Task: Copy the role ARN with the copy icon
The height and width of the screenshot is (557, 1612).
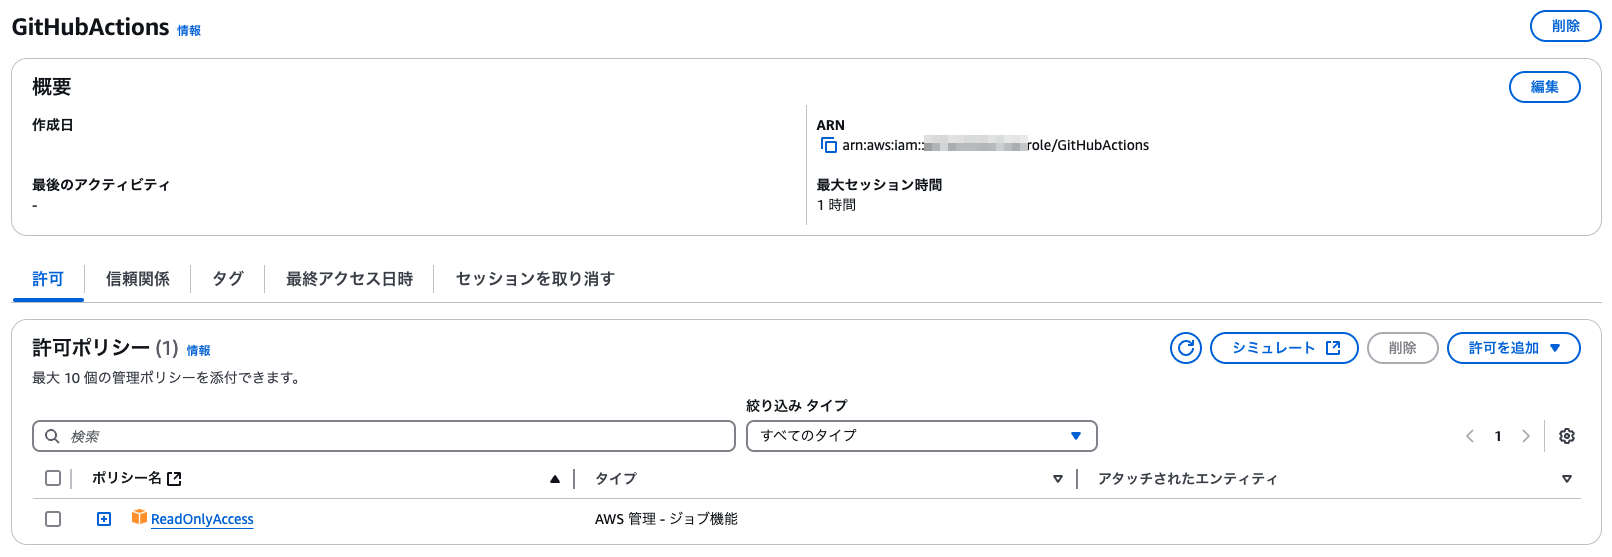Action: point(829,145)
